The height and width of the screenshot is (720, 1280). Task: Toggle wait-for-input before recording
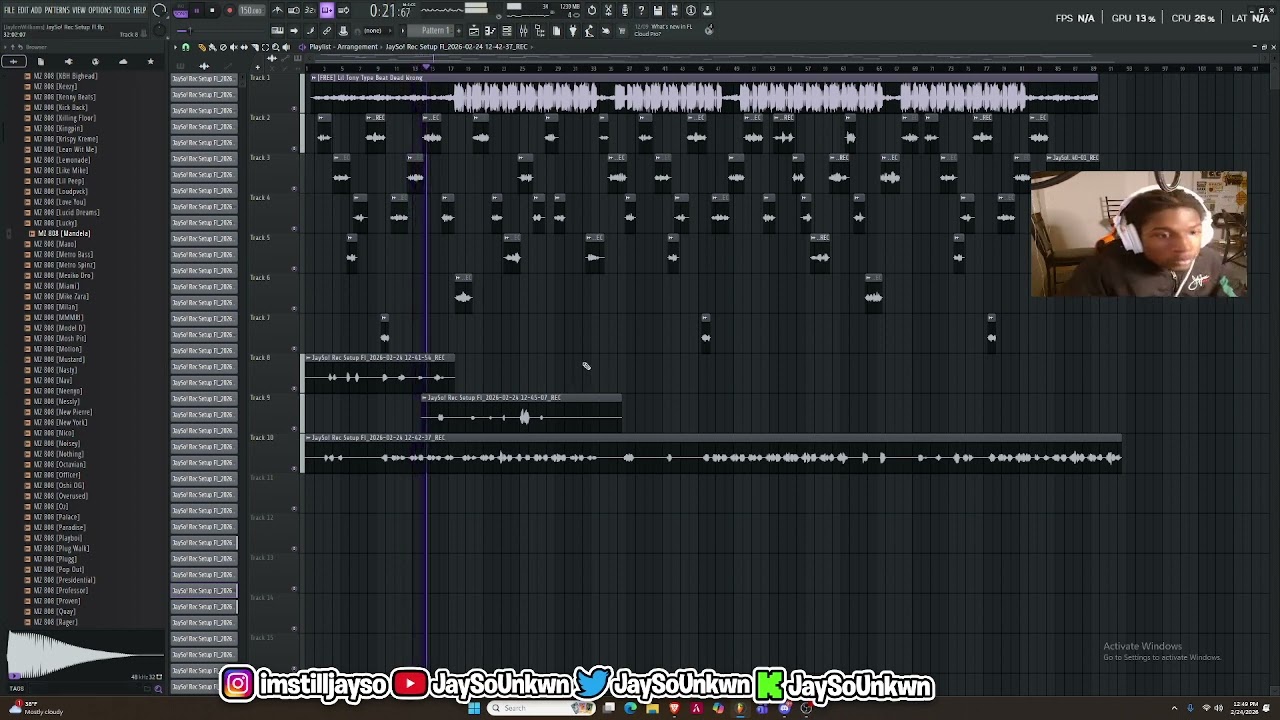pos(294,10)
